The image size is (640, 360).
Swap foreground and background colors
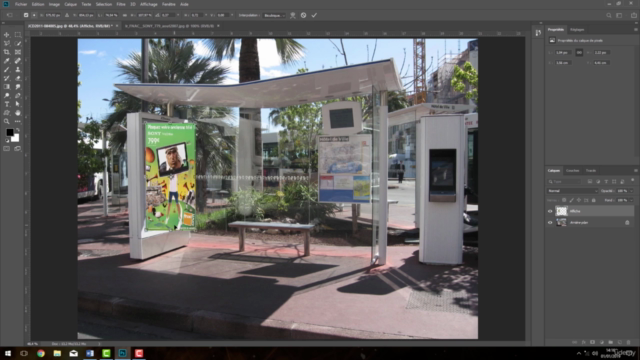pos(18,130)
